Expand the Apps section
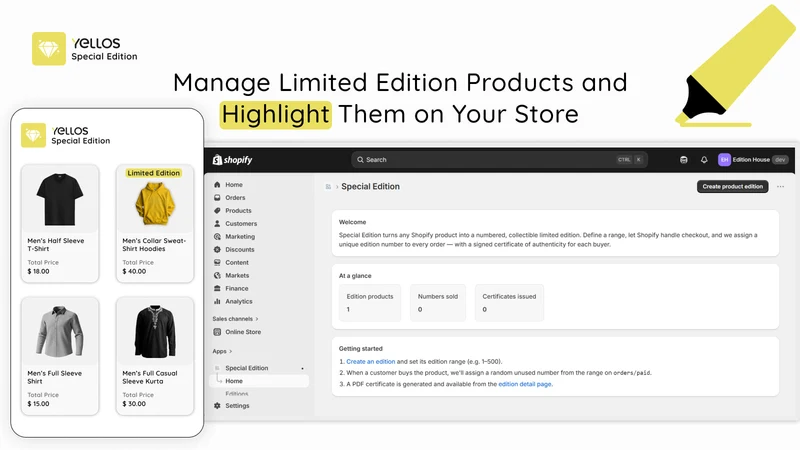This screenshot has width=800, height=450. [222, 351]
